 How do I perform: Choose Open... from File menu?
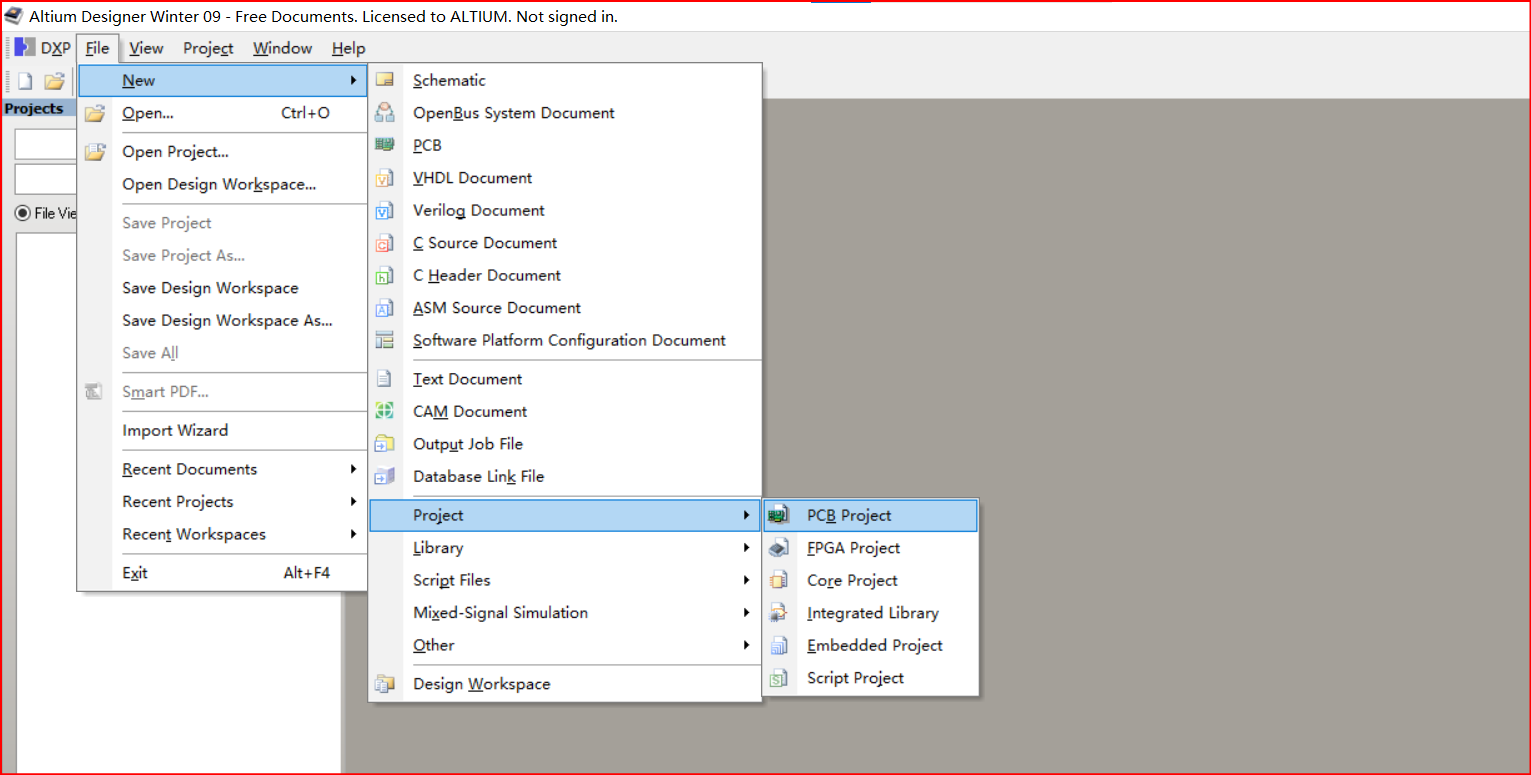pyautogui.click(x=223, y=113)
